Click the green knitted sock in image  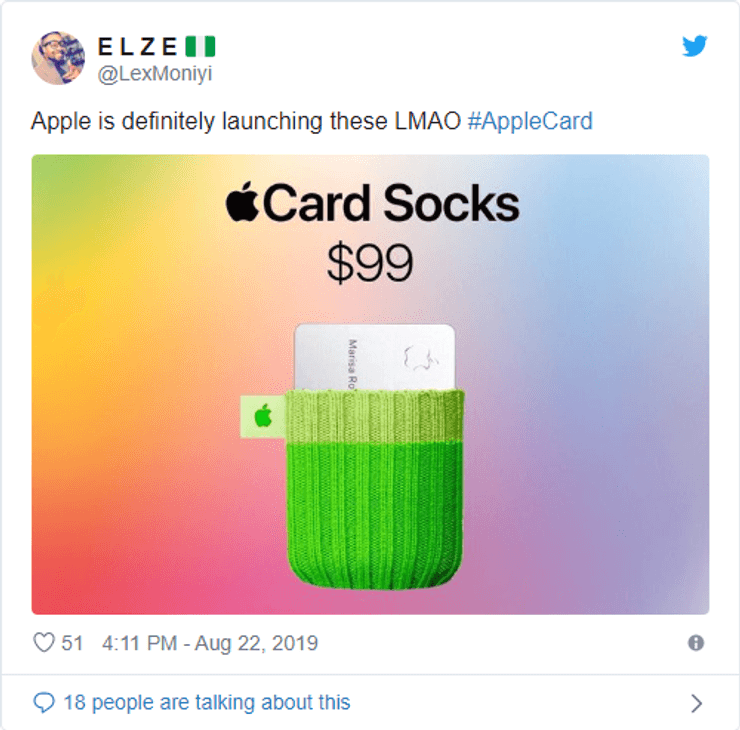click(x=375, y=489)
